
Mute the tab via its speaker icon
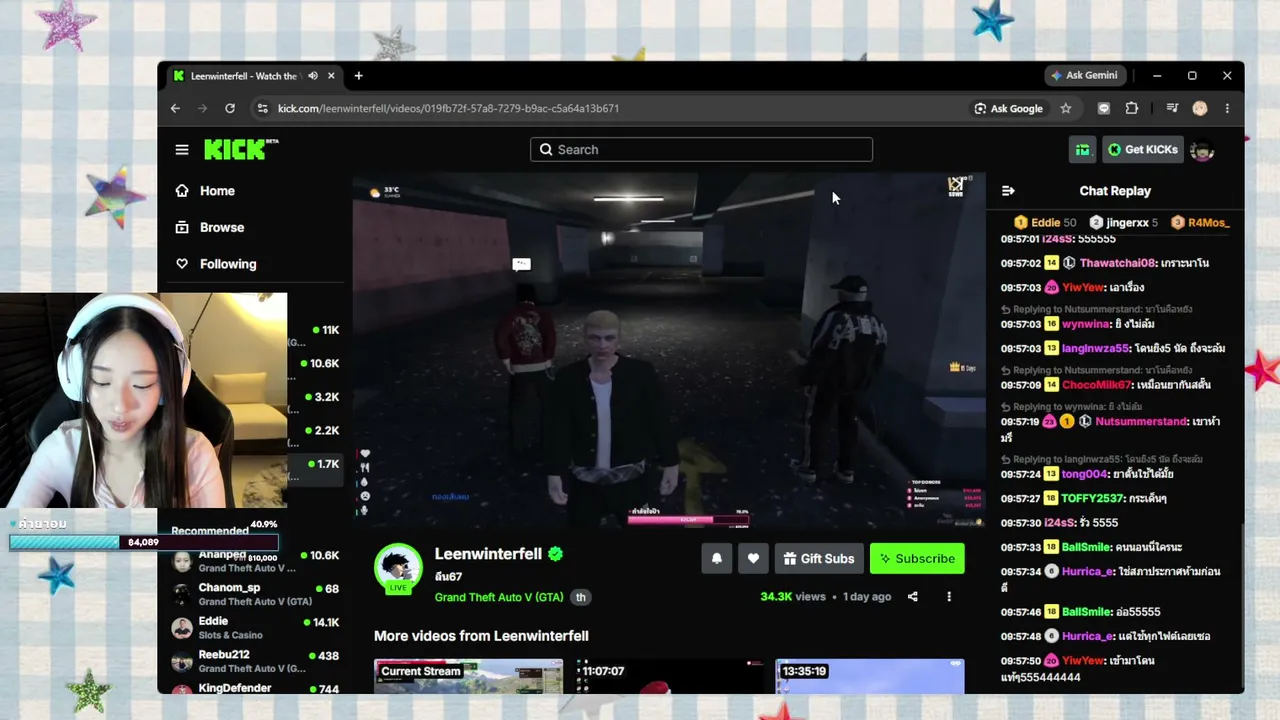pyautogui.click(x=313, y=76)
